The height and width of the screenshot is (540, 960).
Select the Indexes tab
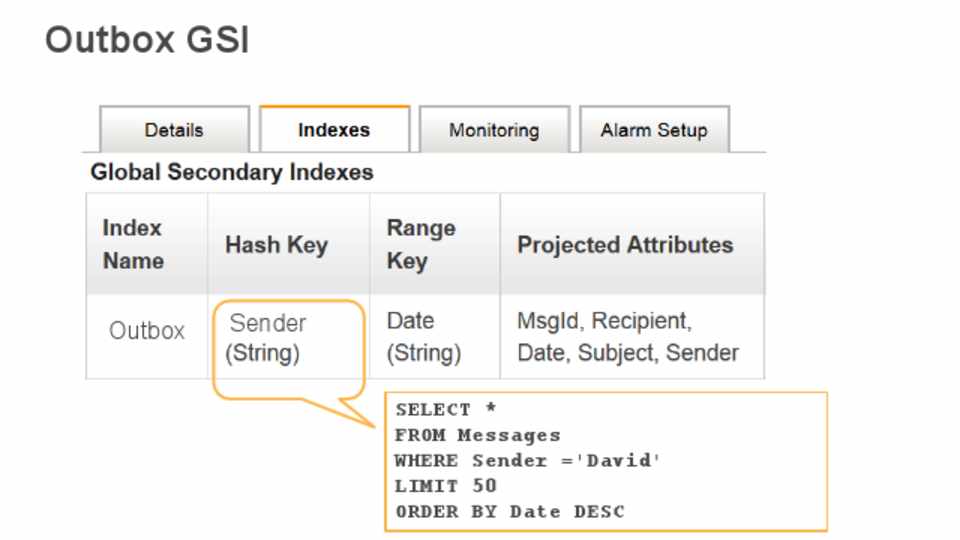334,130
